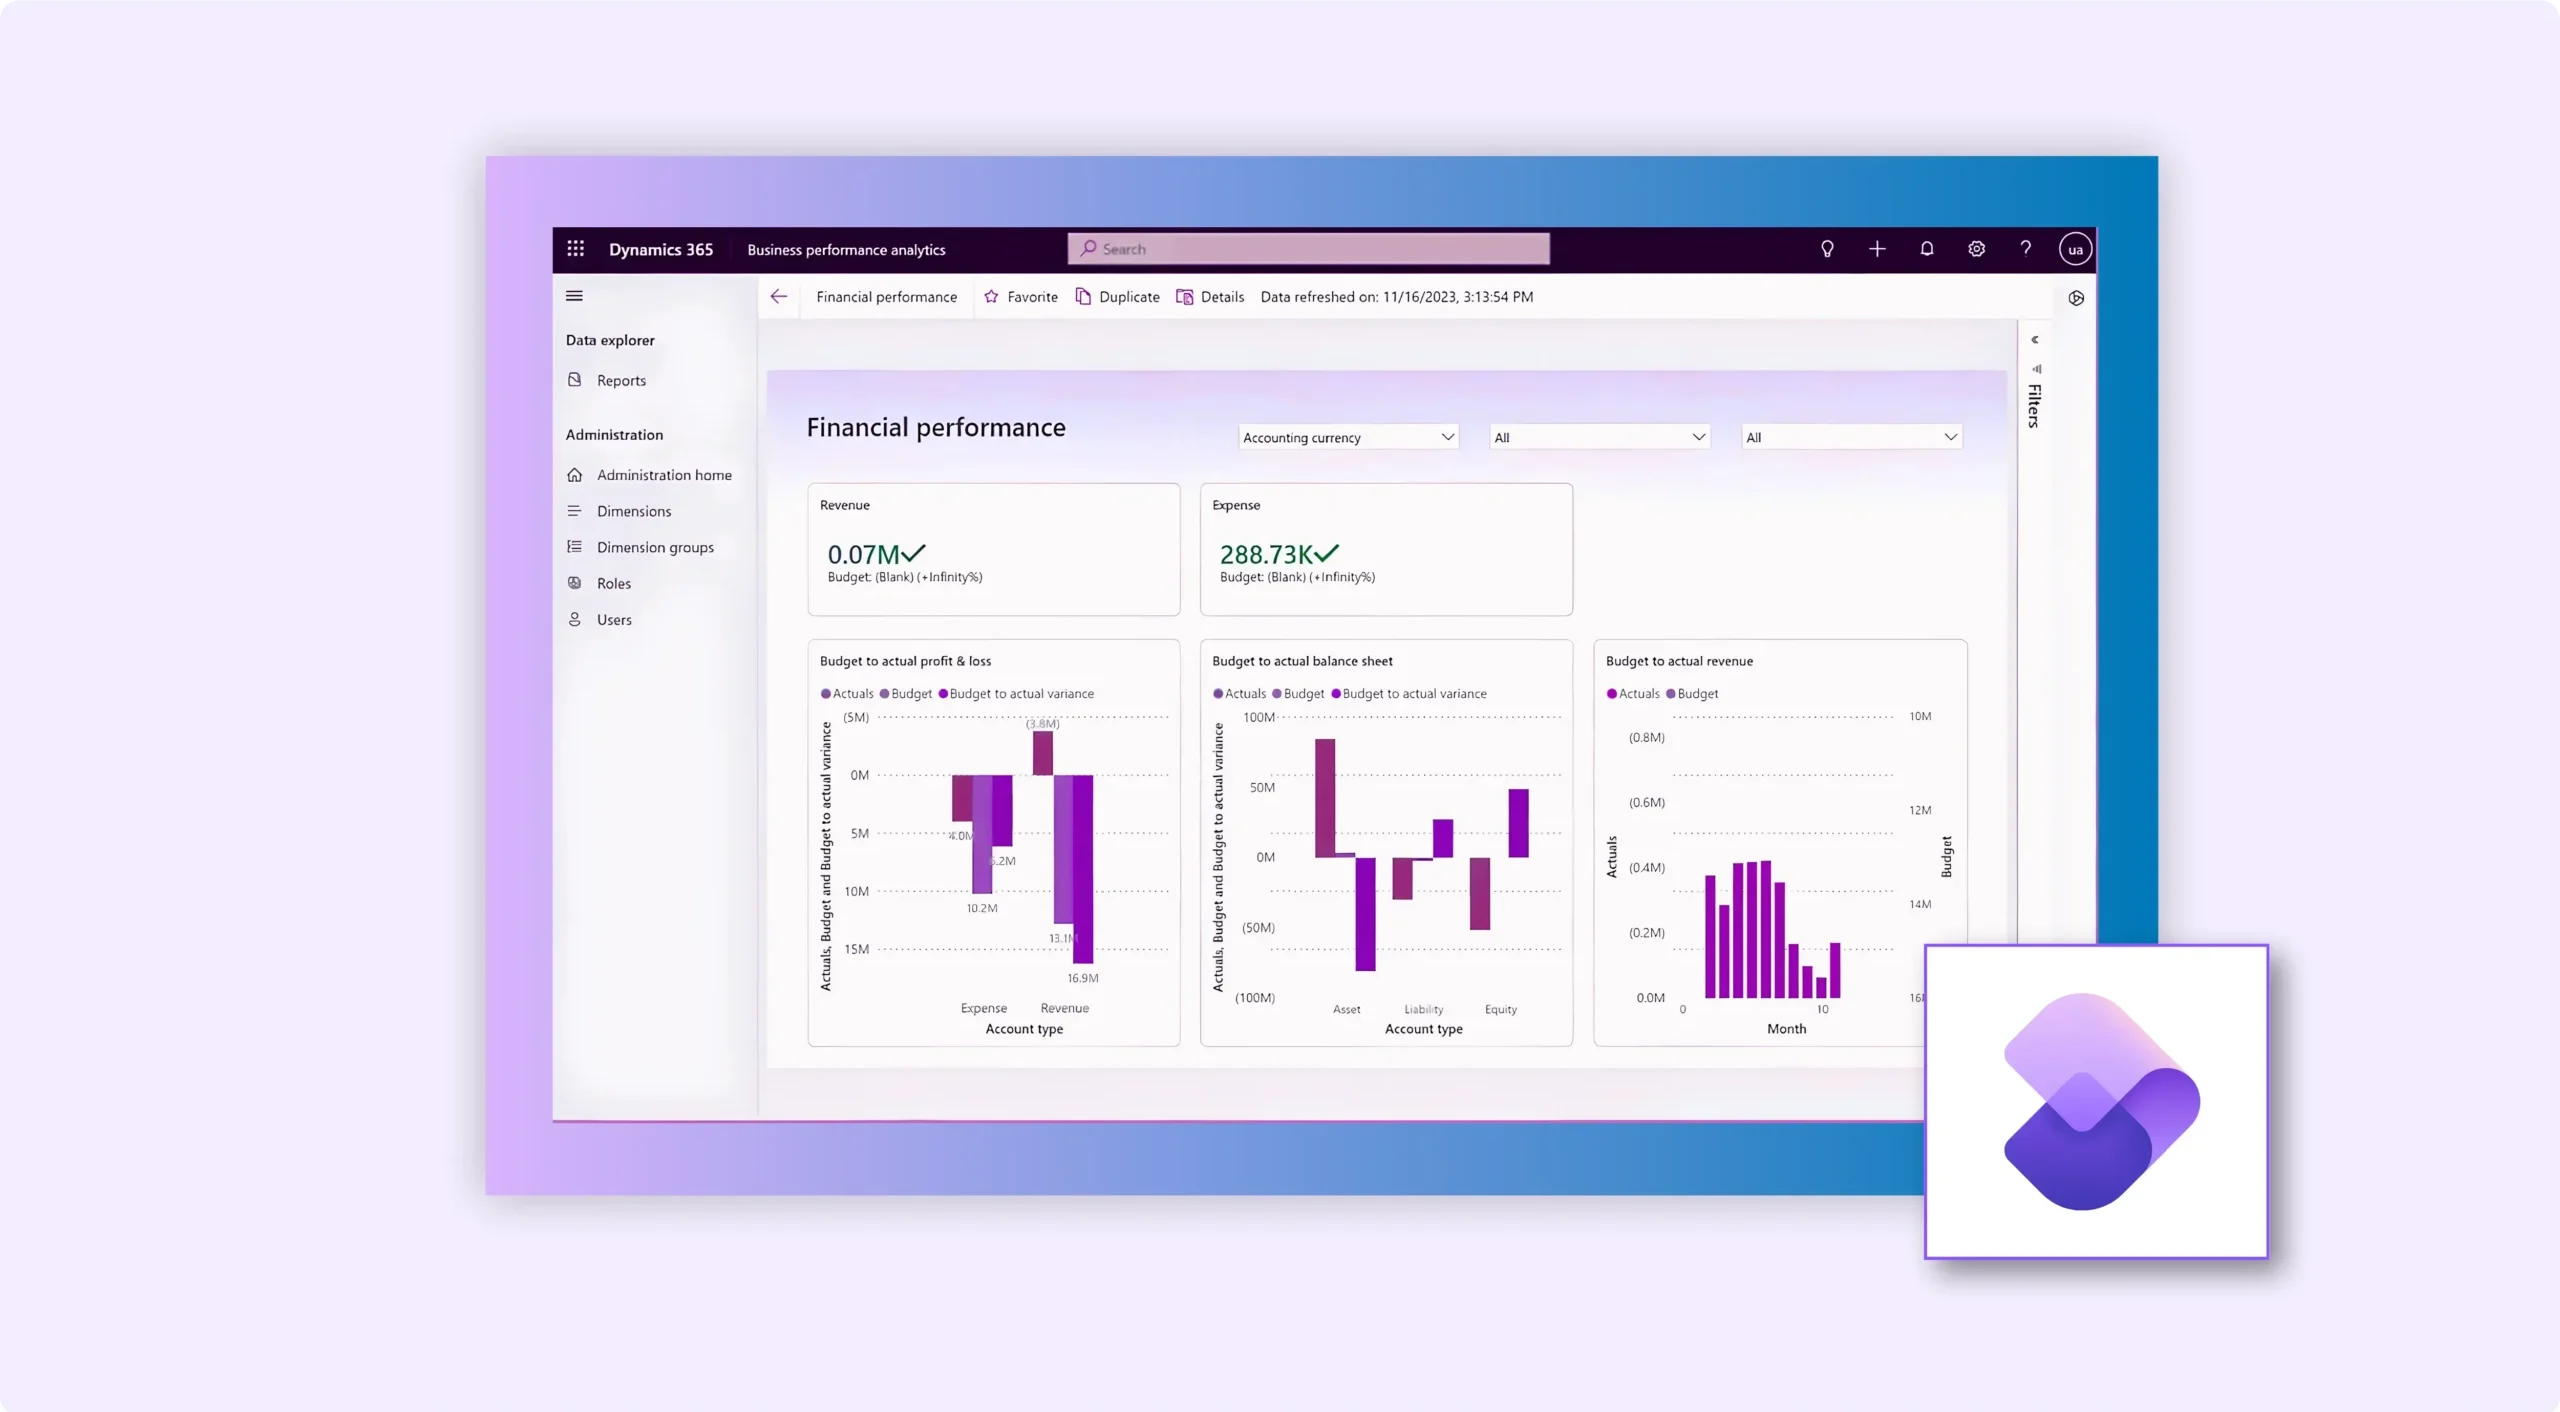Click Actuals legend in profit & loss chart

[847, 693]
